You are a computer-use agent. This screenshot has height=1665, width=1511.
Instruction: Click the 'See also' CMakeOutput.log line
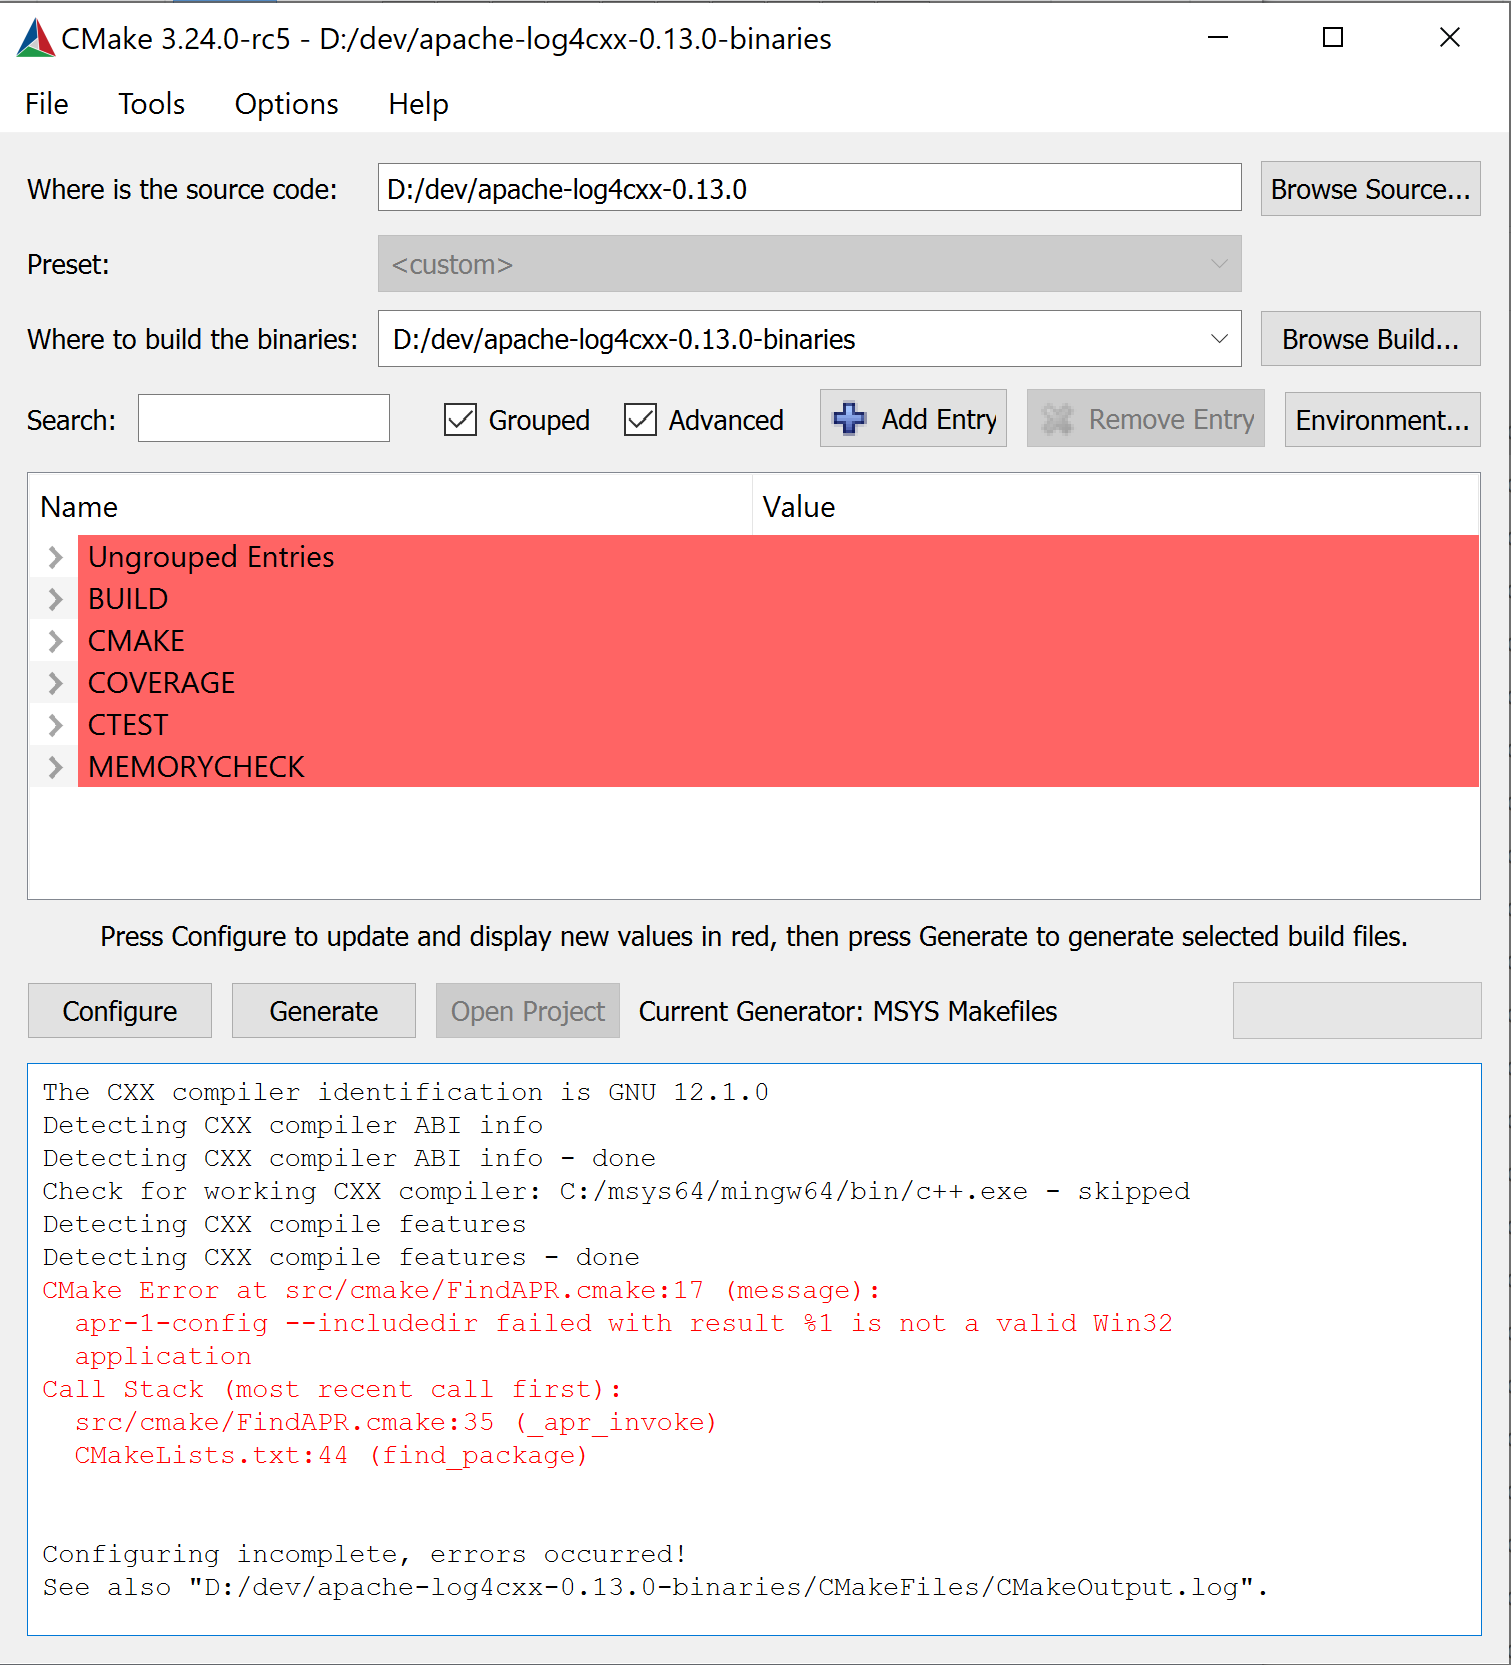(x=655, y=1587)
